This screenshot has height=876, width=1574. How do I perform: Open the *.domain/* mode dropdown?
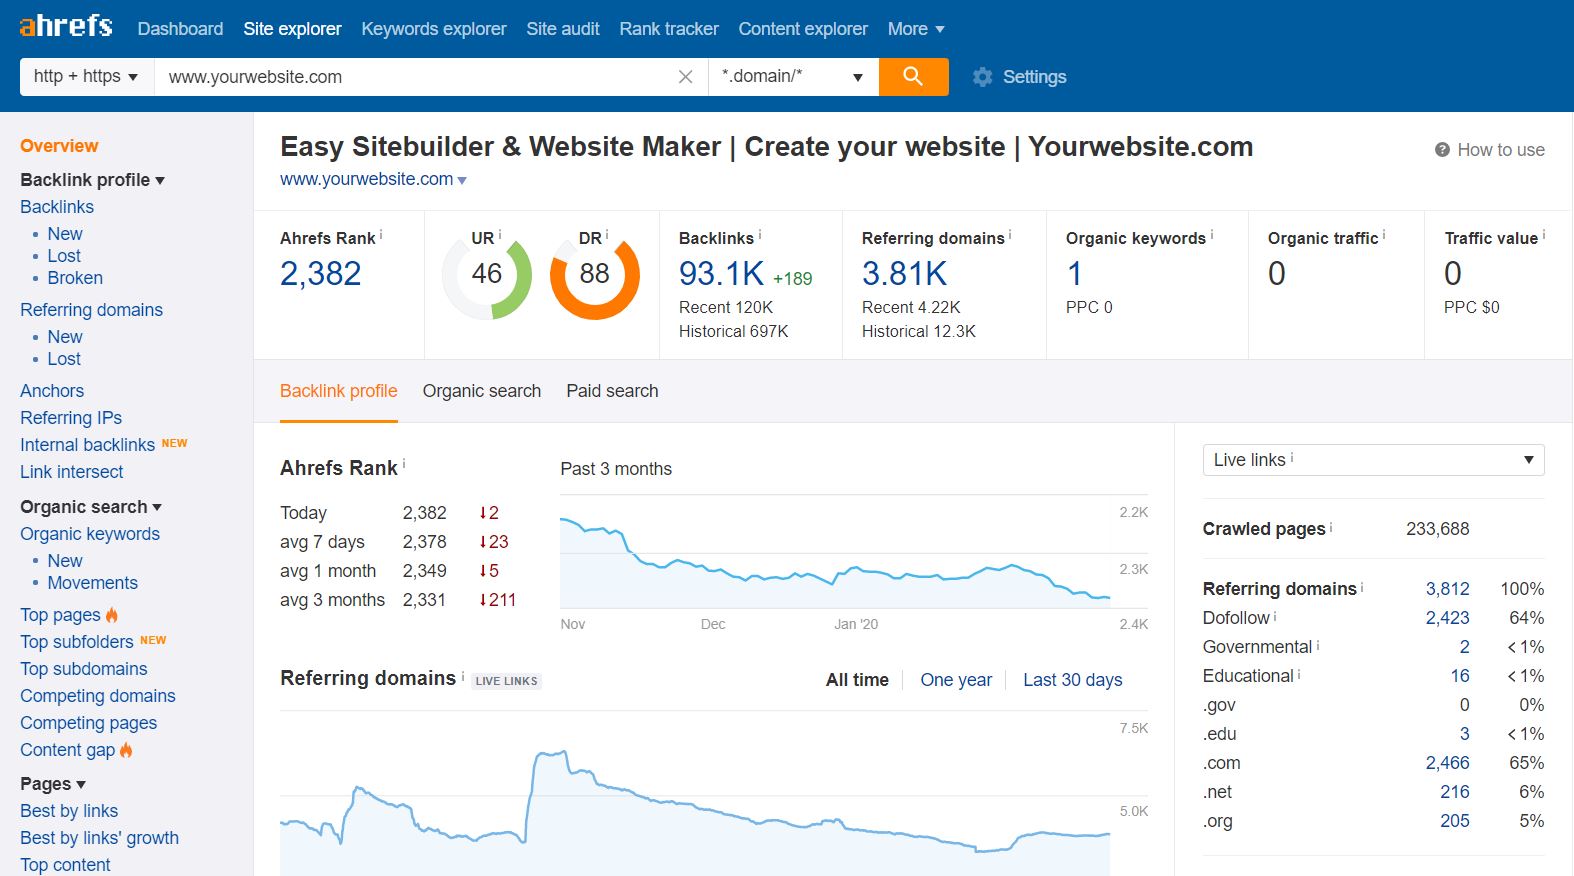[793, 77]
